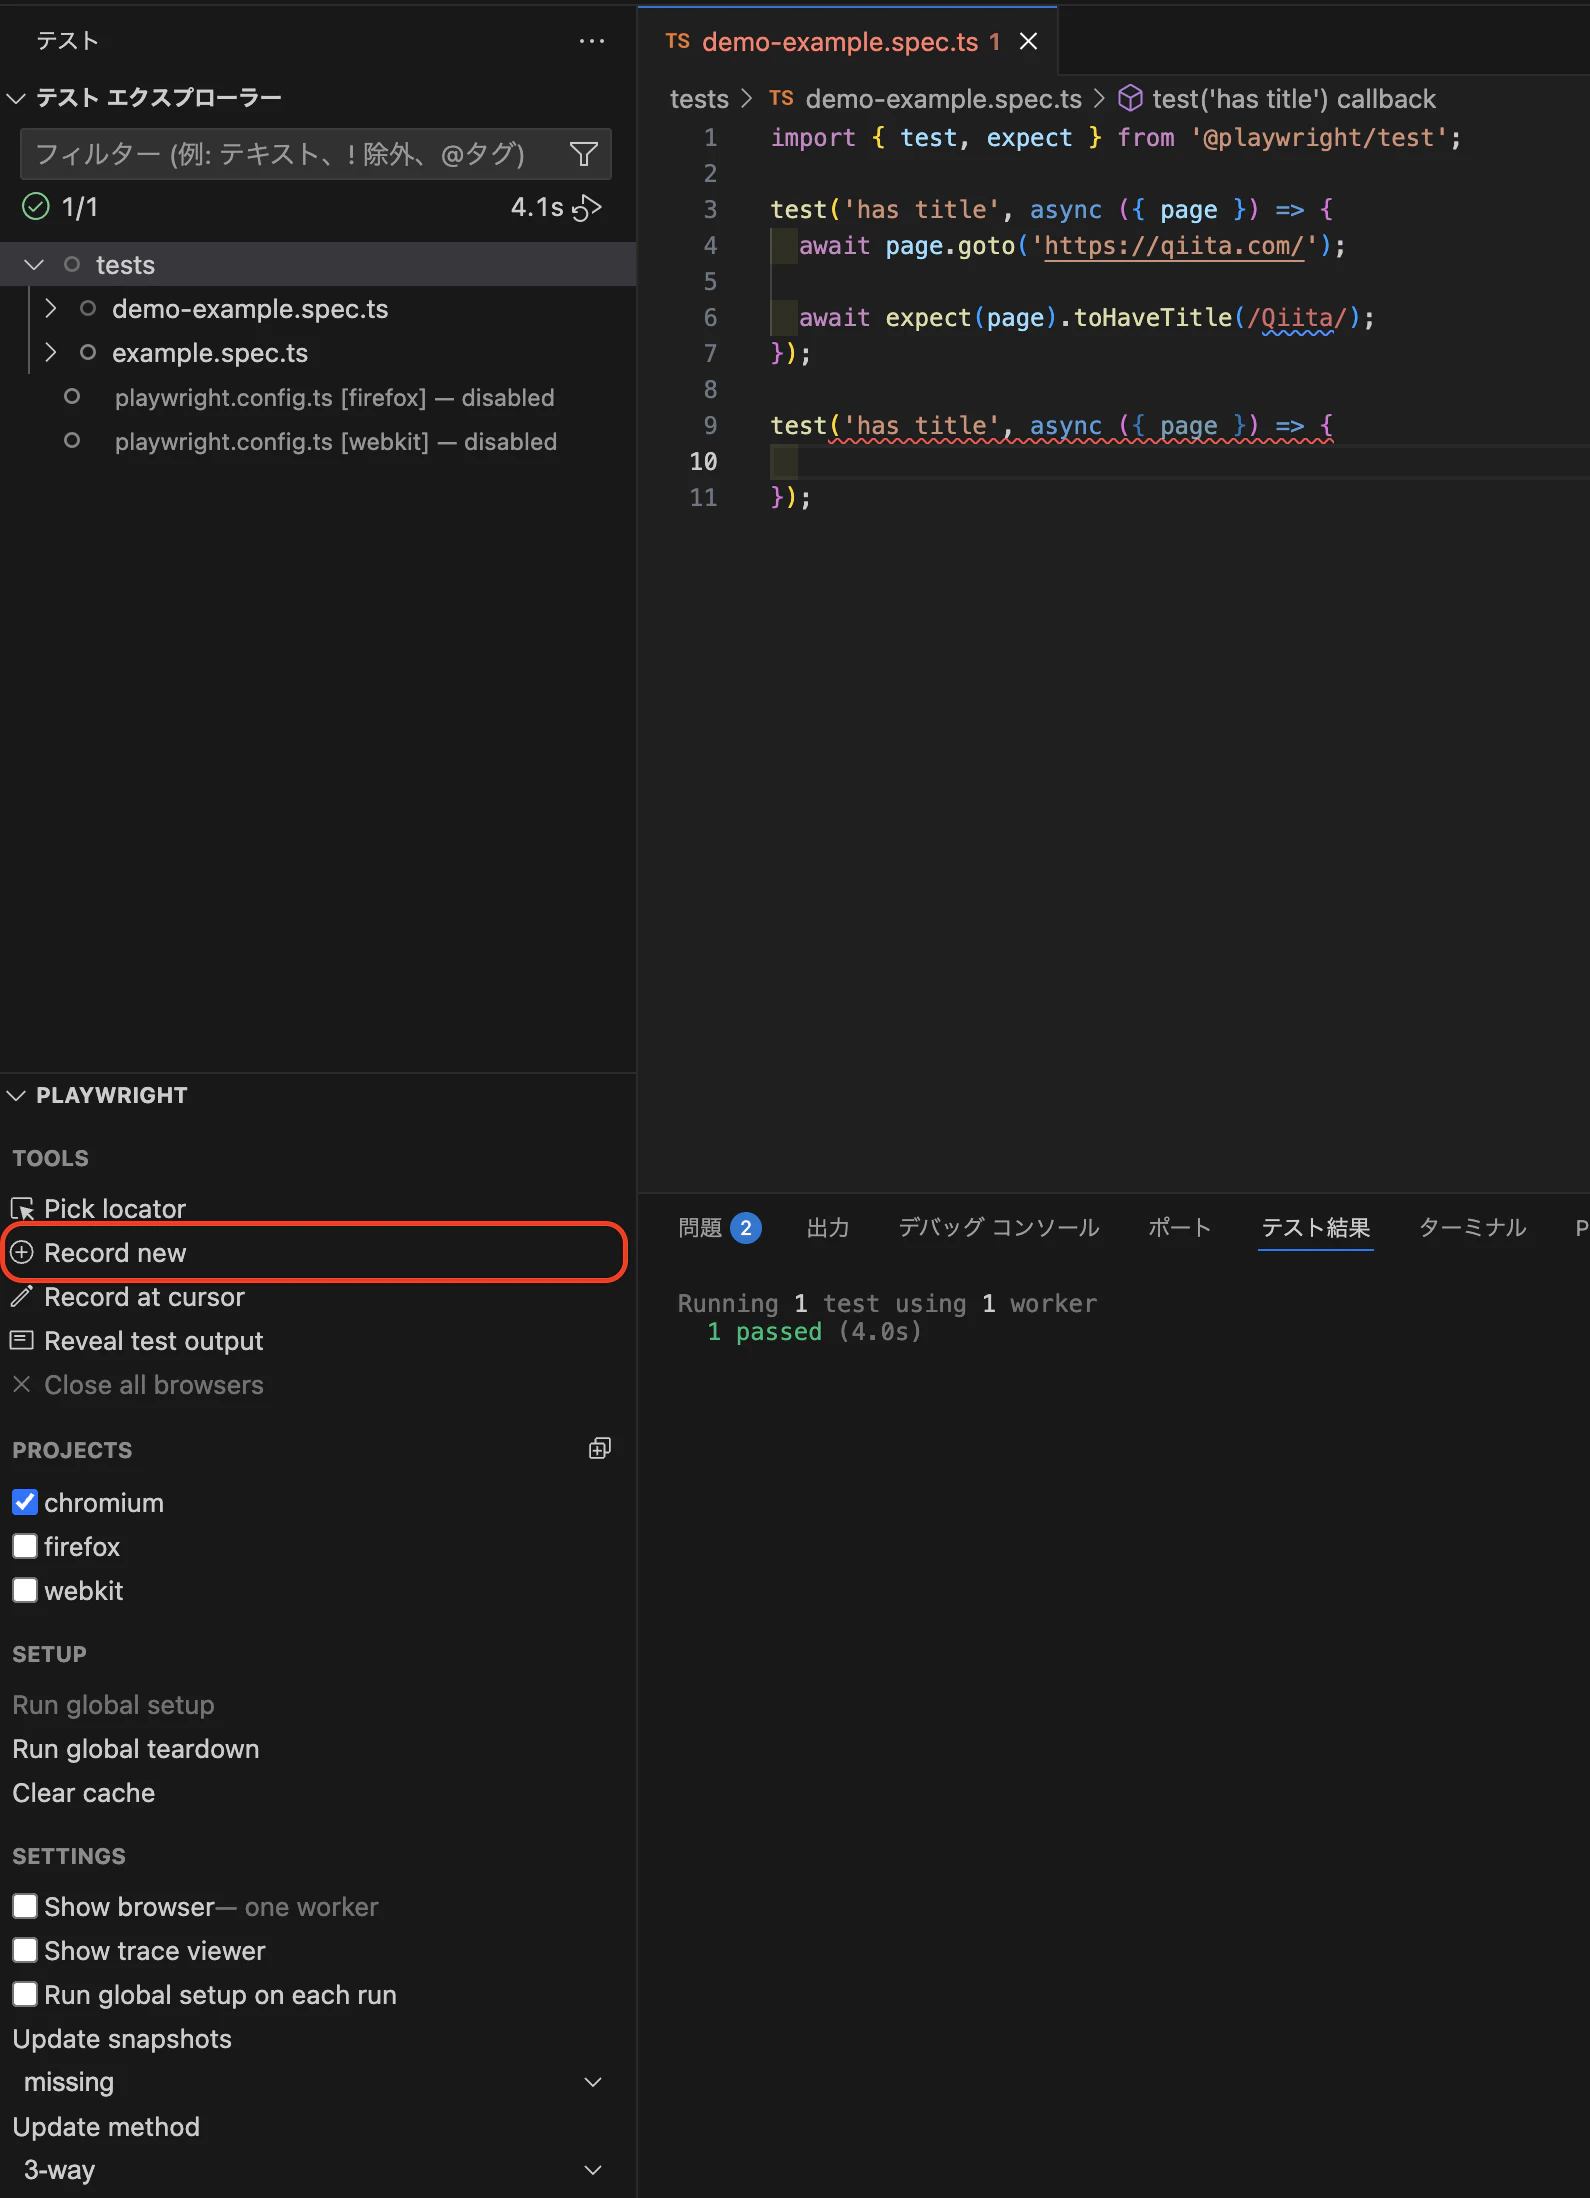This screenshot has height=2198, width=1590.
Task: Switch to the 問題 panel tab
Action: [x=700, y=1227]
